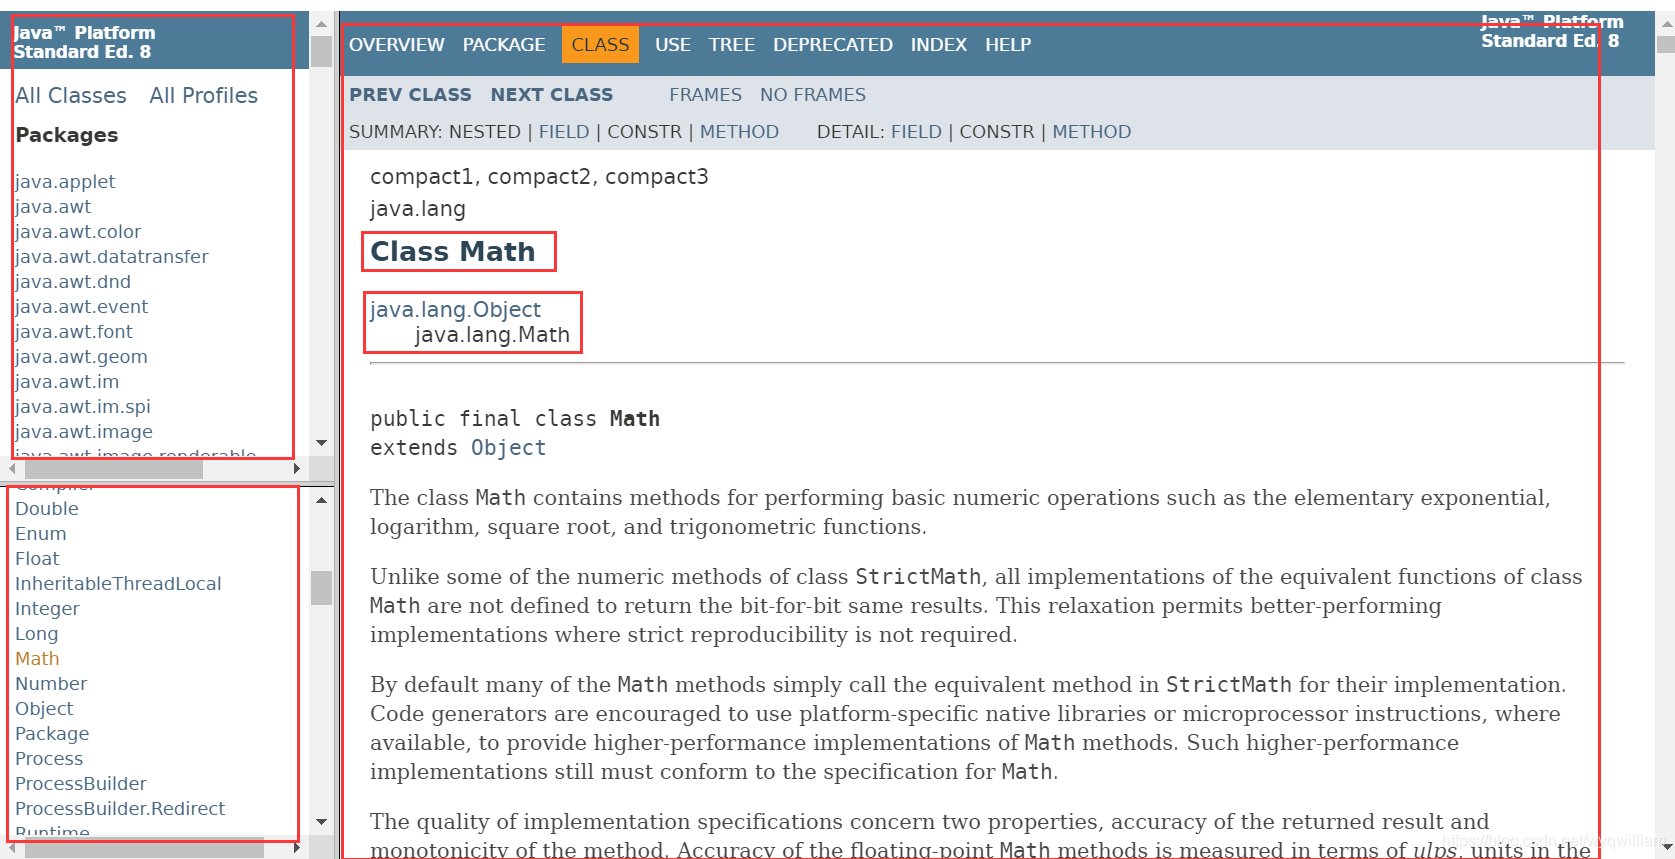The image size is (1675, 859).
Task: Click the 'Class Math' heading text
Action: click(453, 252)
